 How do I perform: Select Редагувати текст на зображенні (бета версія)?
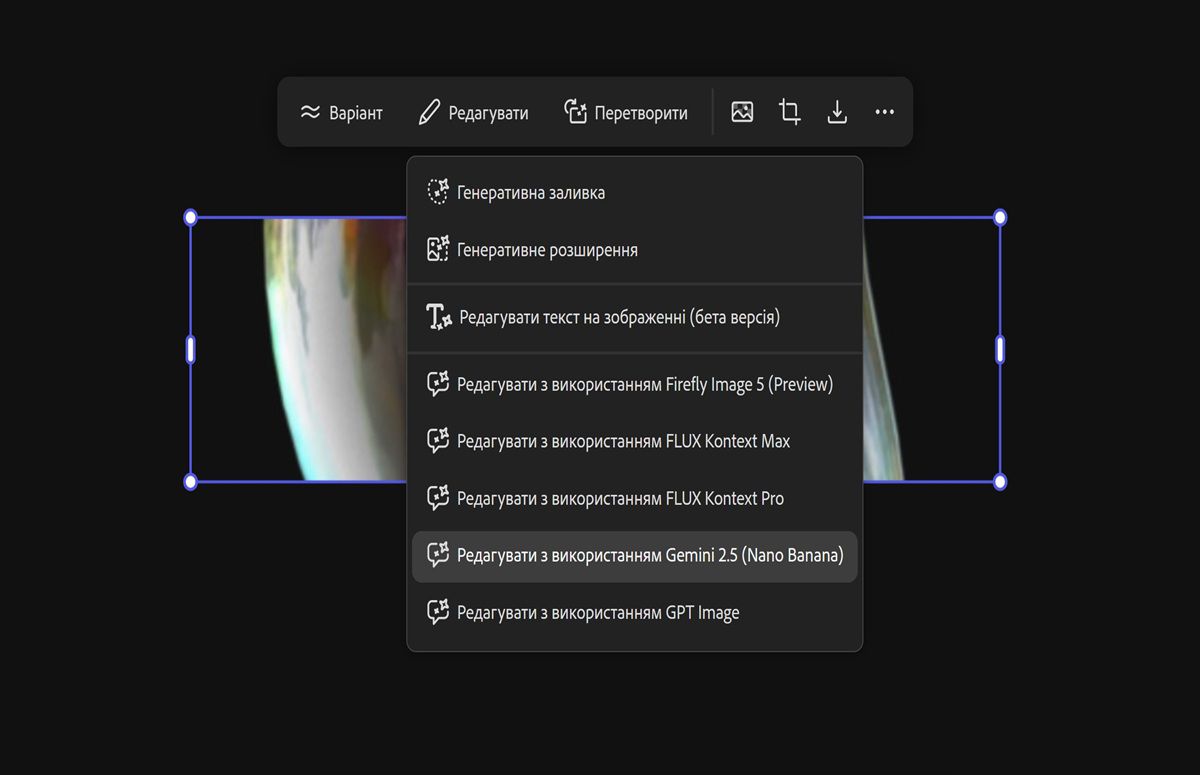634,318
